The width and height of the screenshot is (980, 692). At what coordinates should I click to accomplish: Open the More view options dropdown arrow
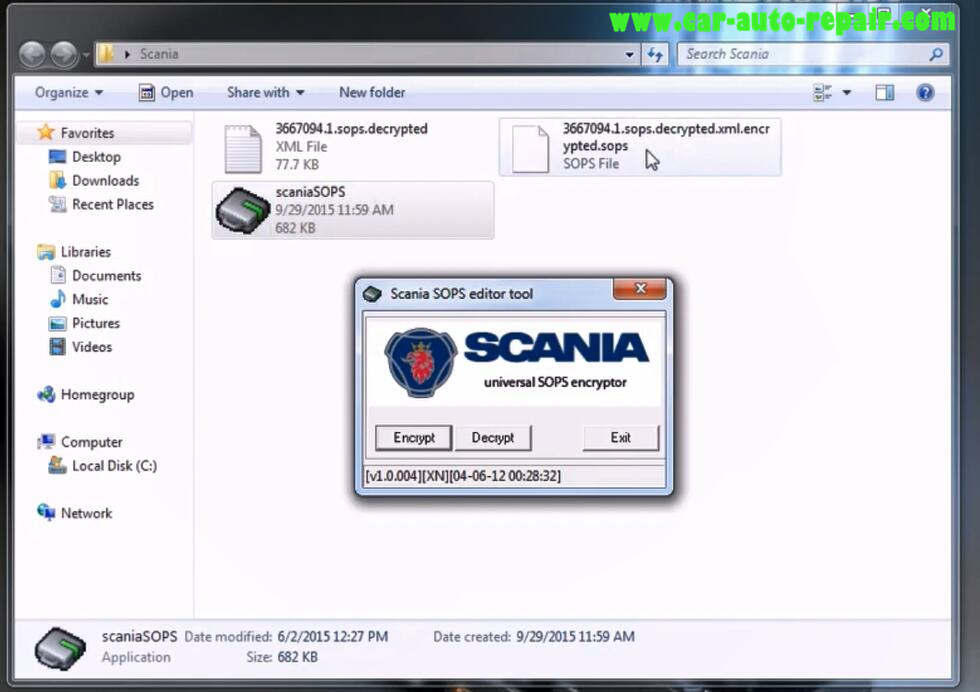(x=846, y=93)
